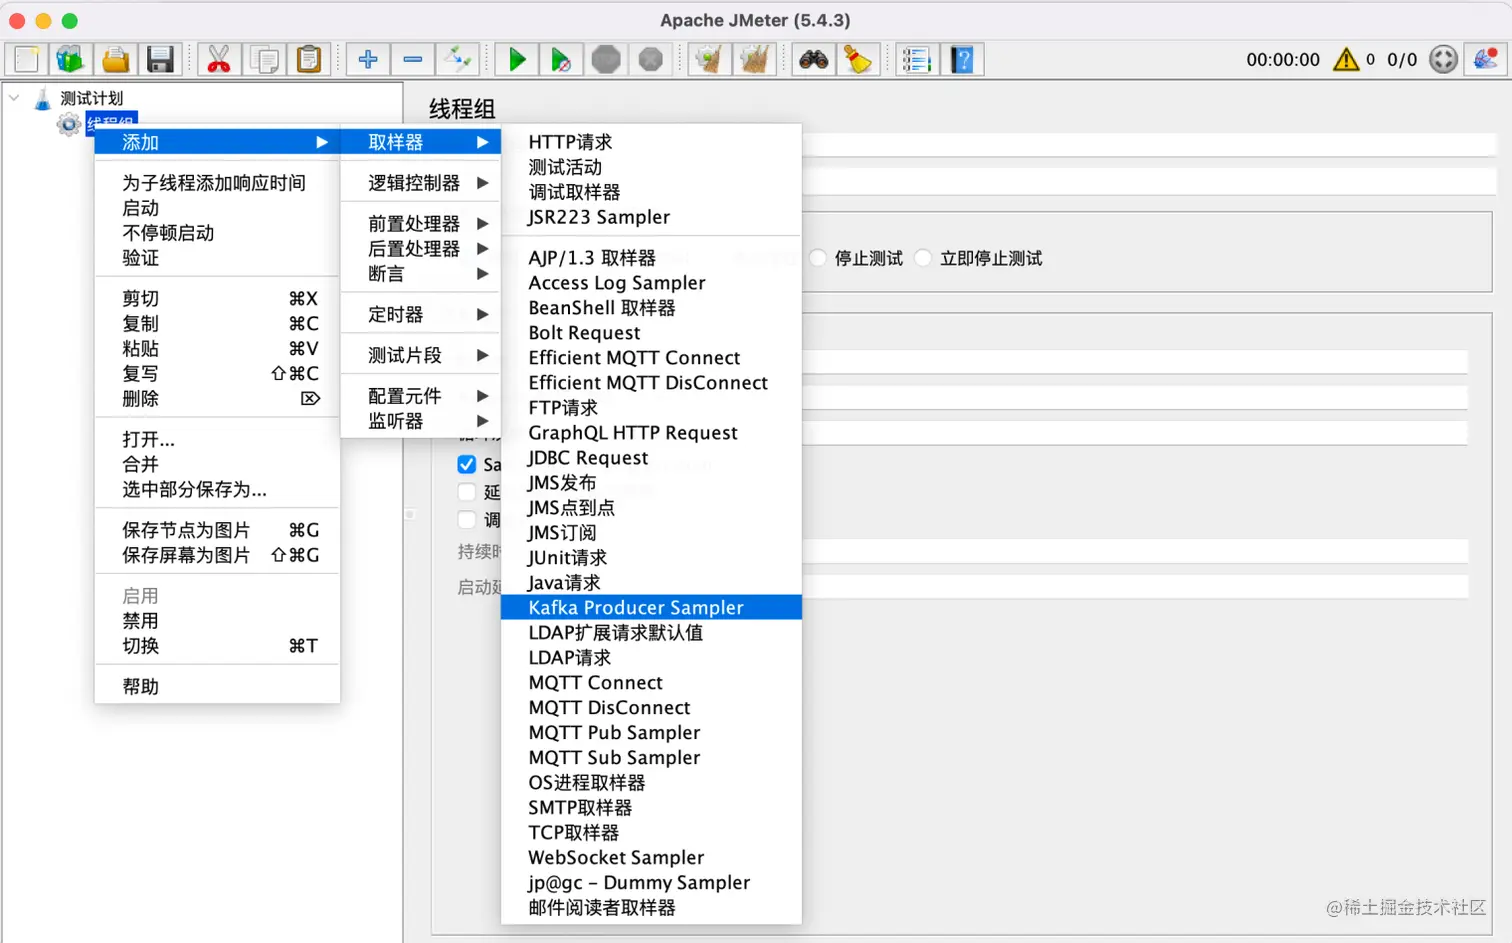Screen dimensions: 1512x943
Task: Click the thread group name input field
Action: pyautogui.click(x=1149, y=145)
